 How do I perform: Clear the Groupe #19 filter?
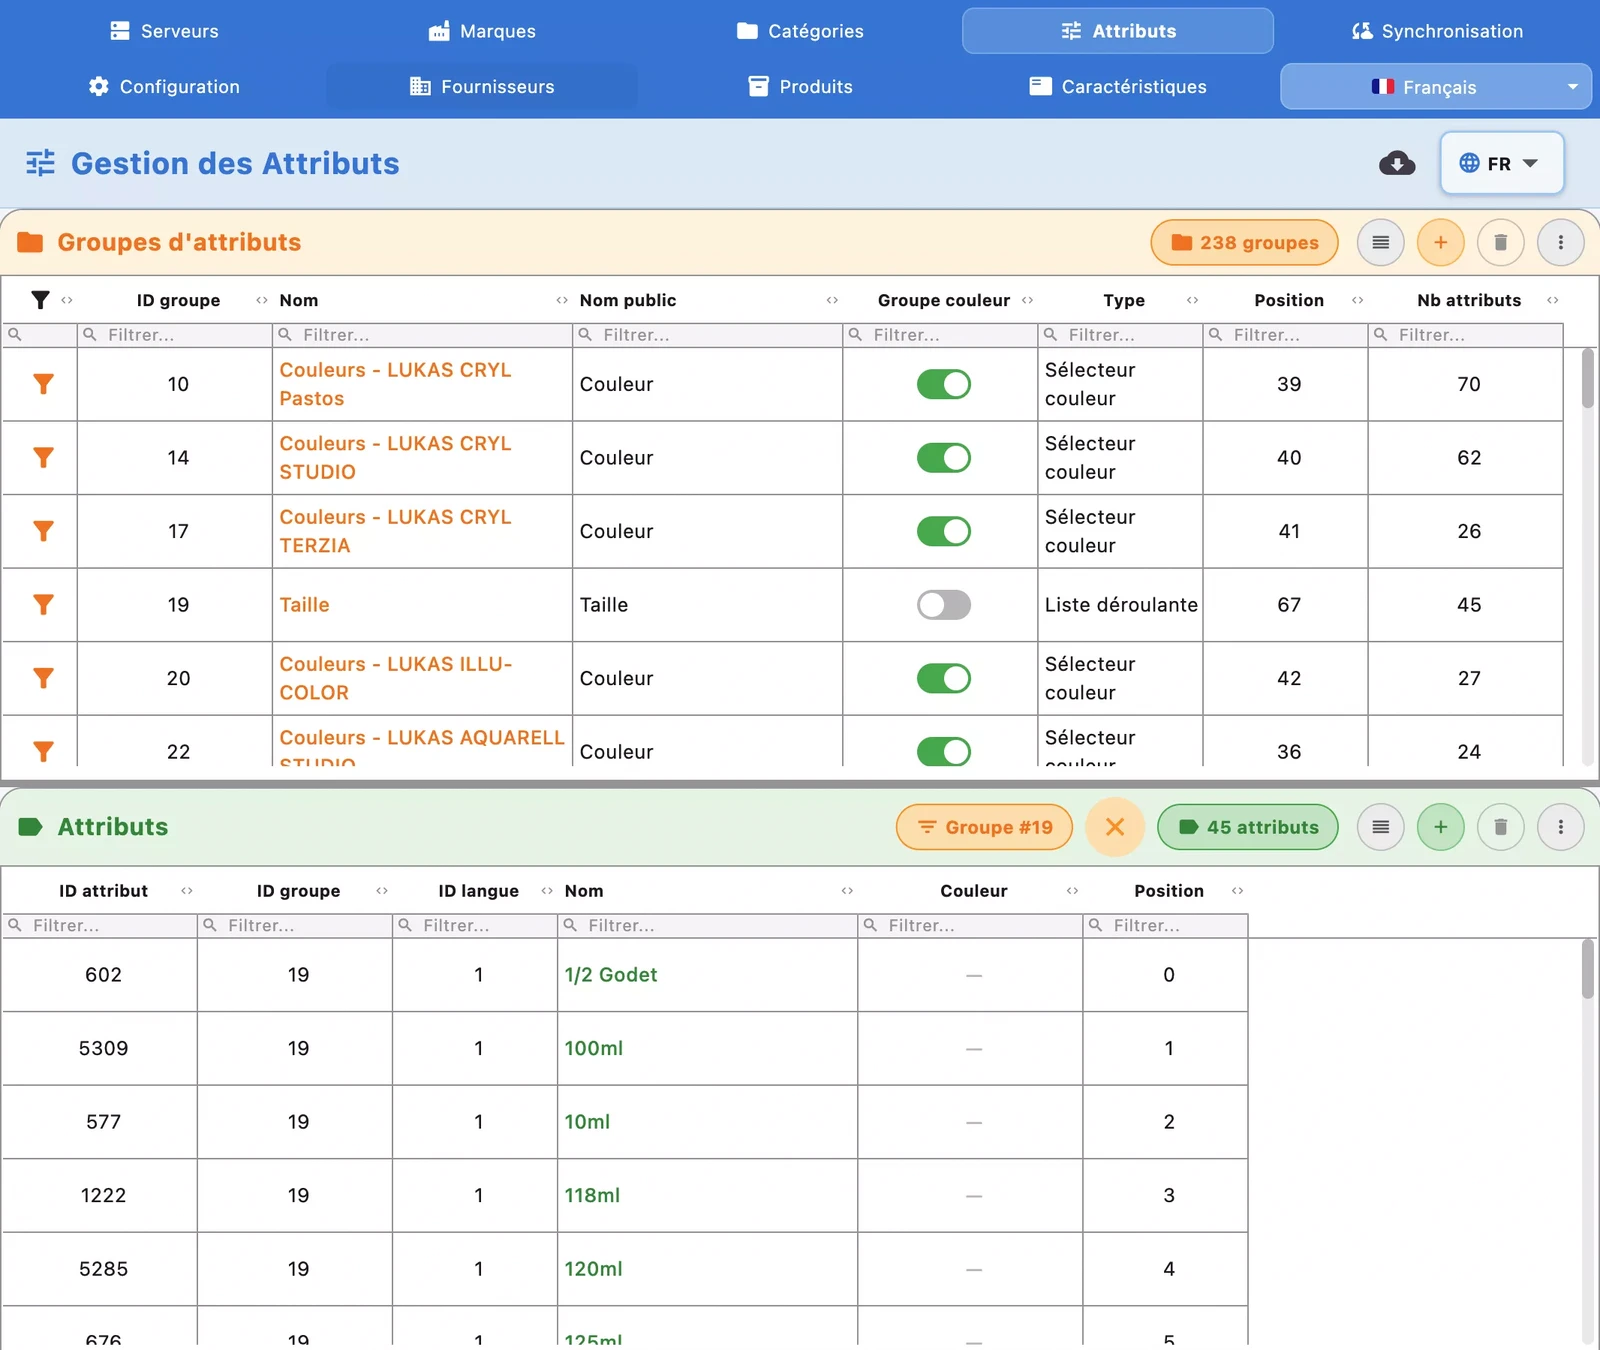click(1114, 827)
